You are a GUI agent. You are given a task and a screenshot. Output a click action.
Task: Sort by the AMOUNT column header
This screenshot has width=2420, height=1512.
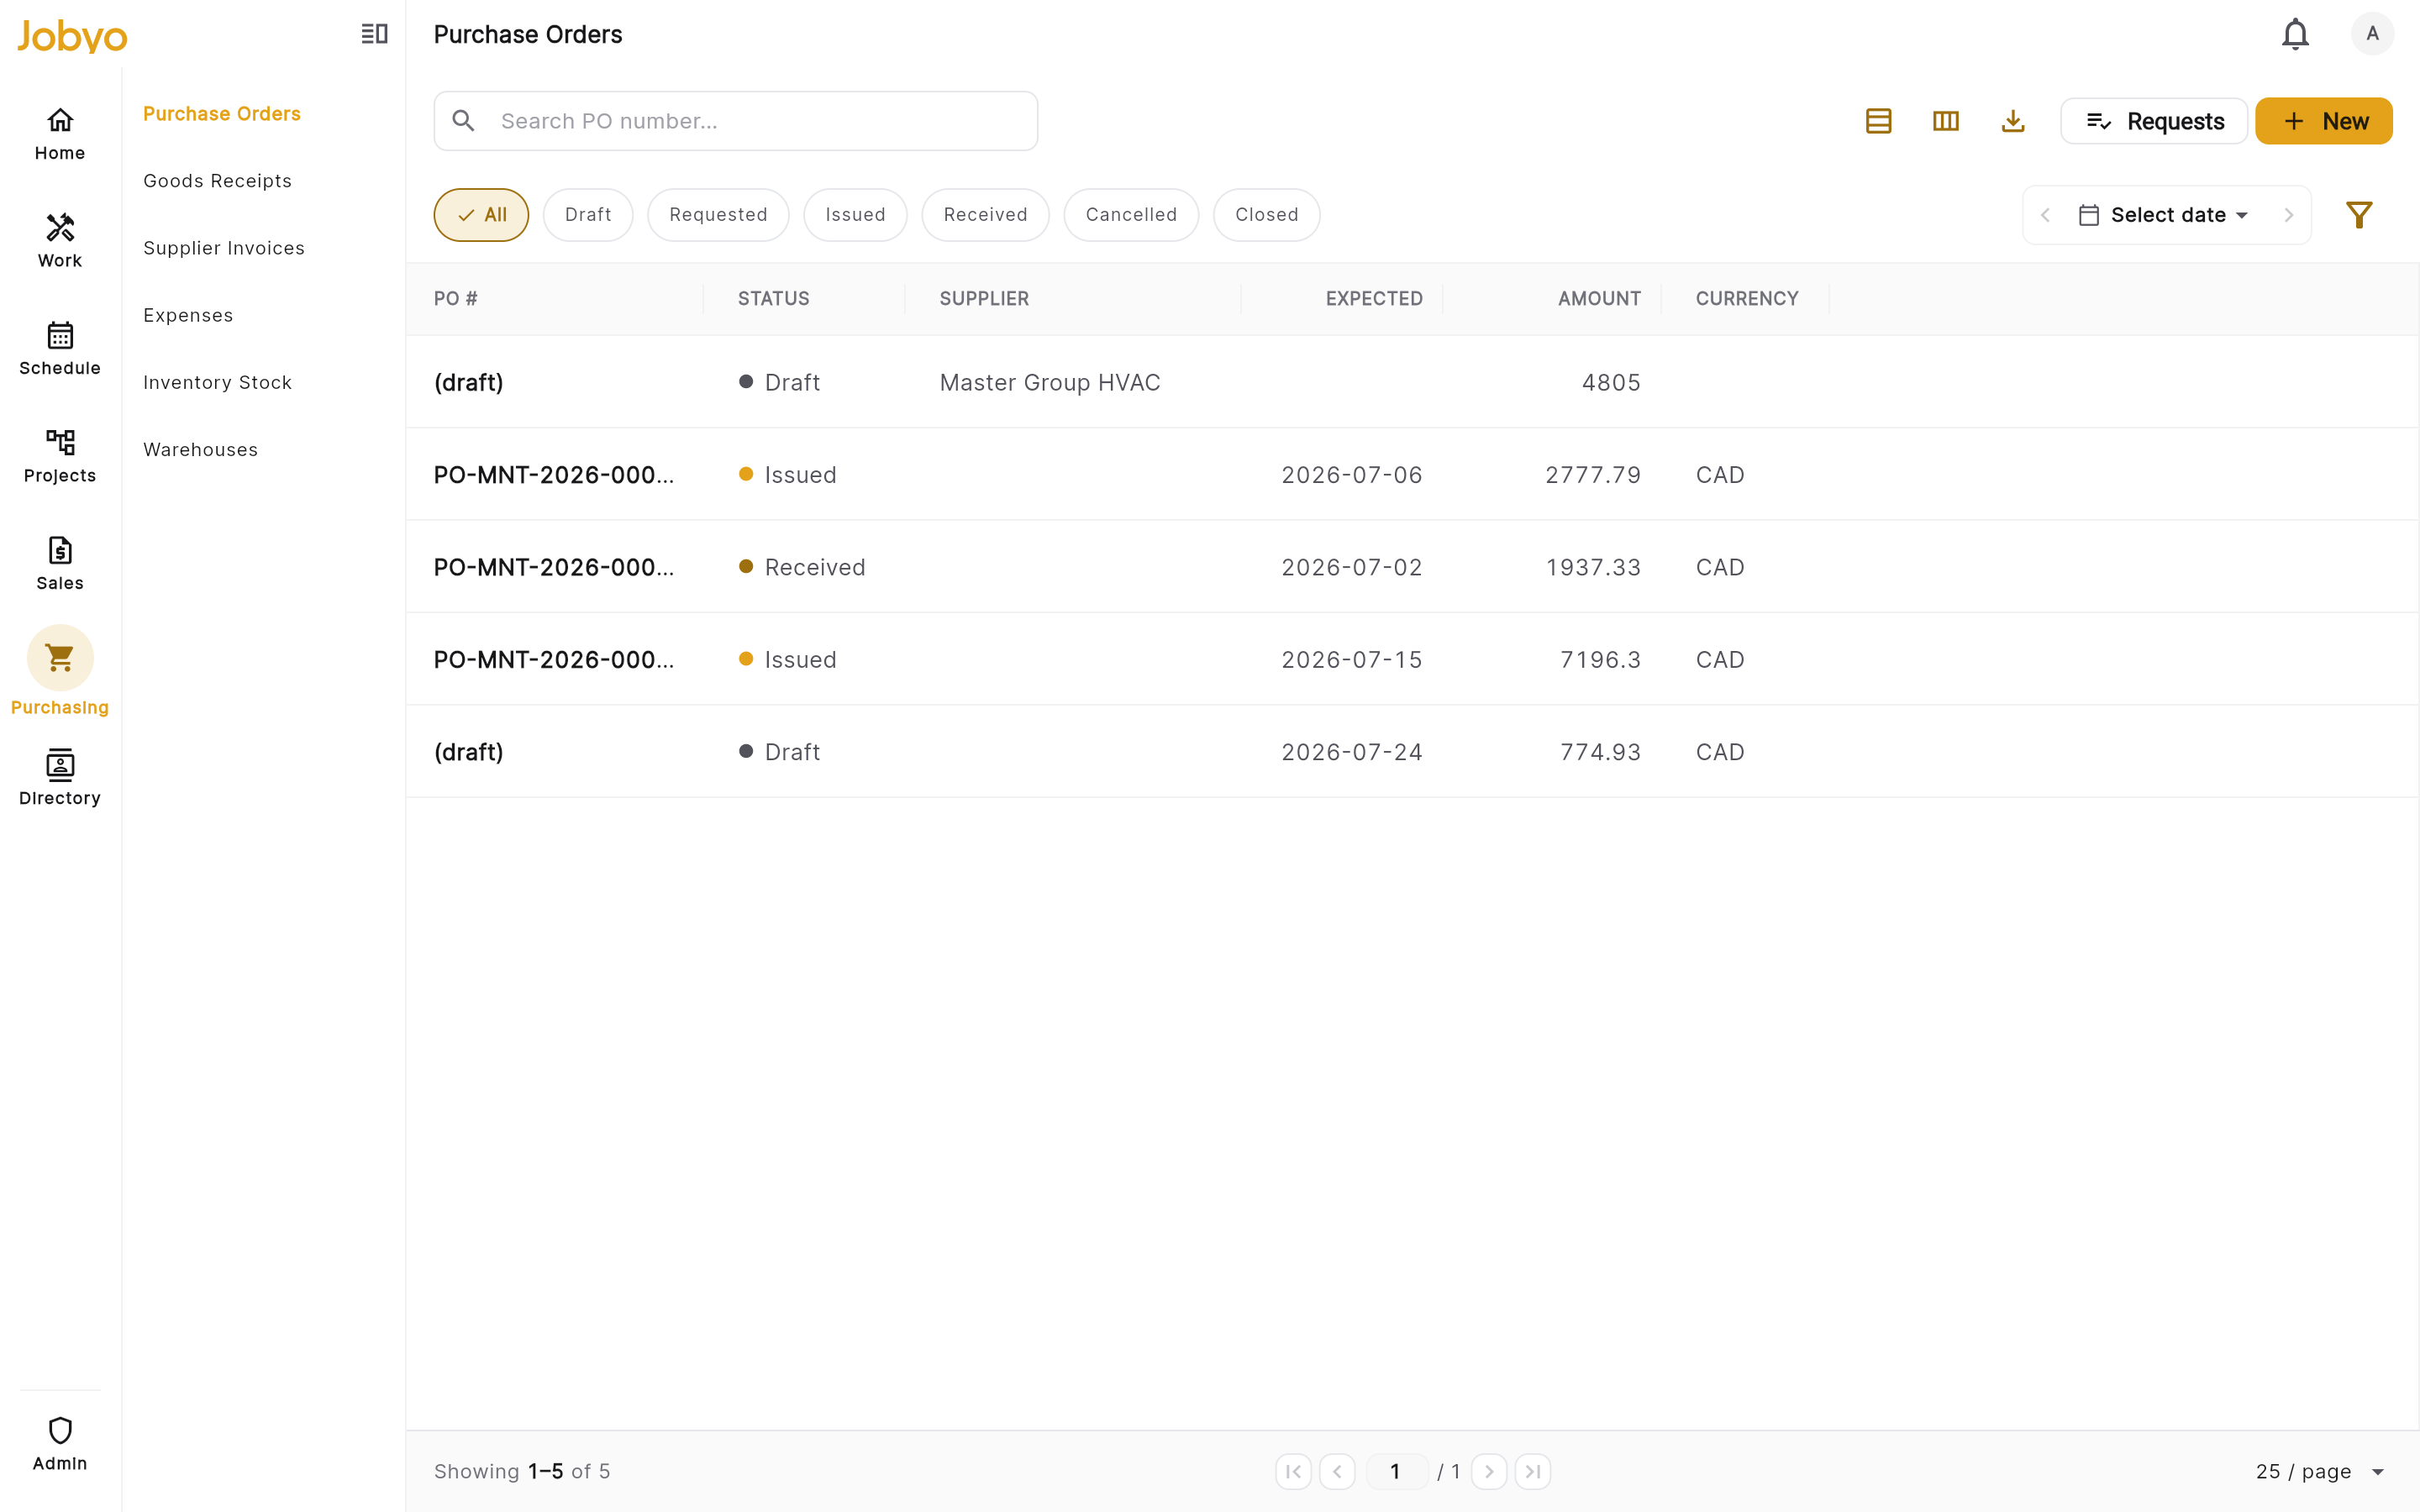click(1599, 299)
